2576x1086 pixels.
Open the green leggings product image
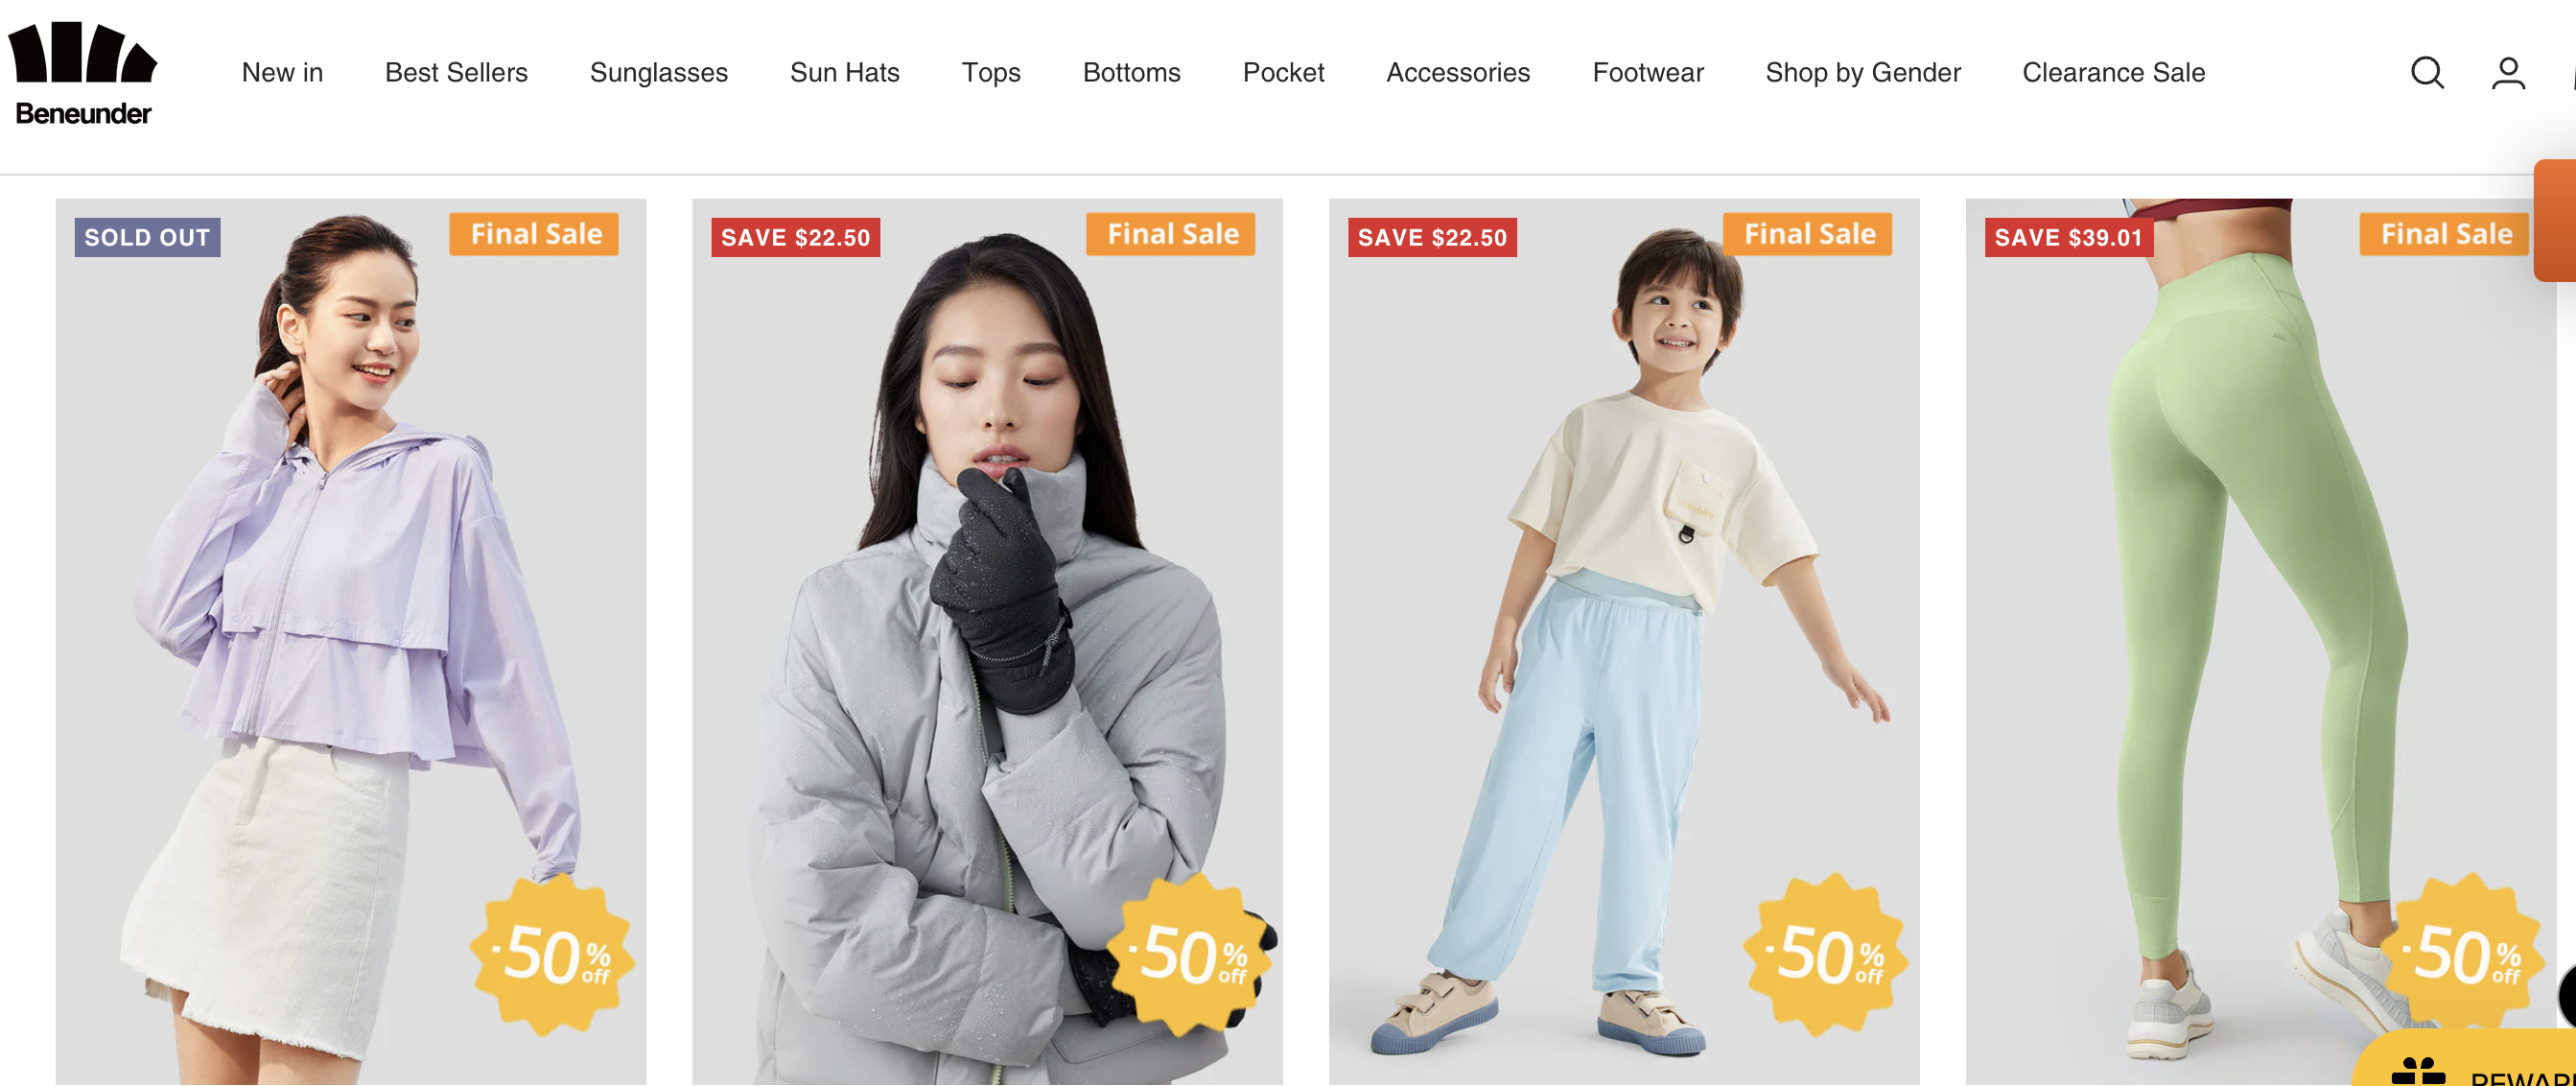click(x=2261, y=642)
